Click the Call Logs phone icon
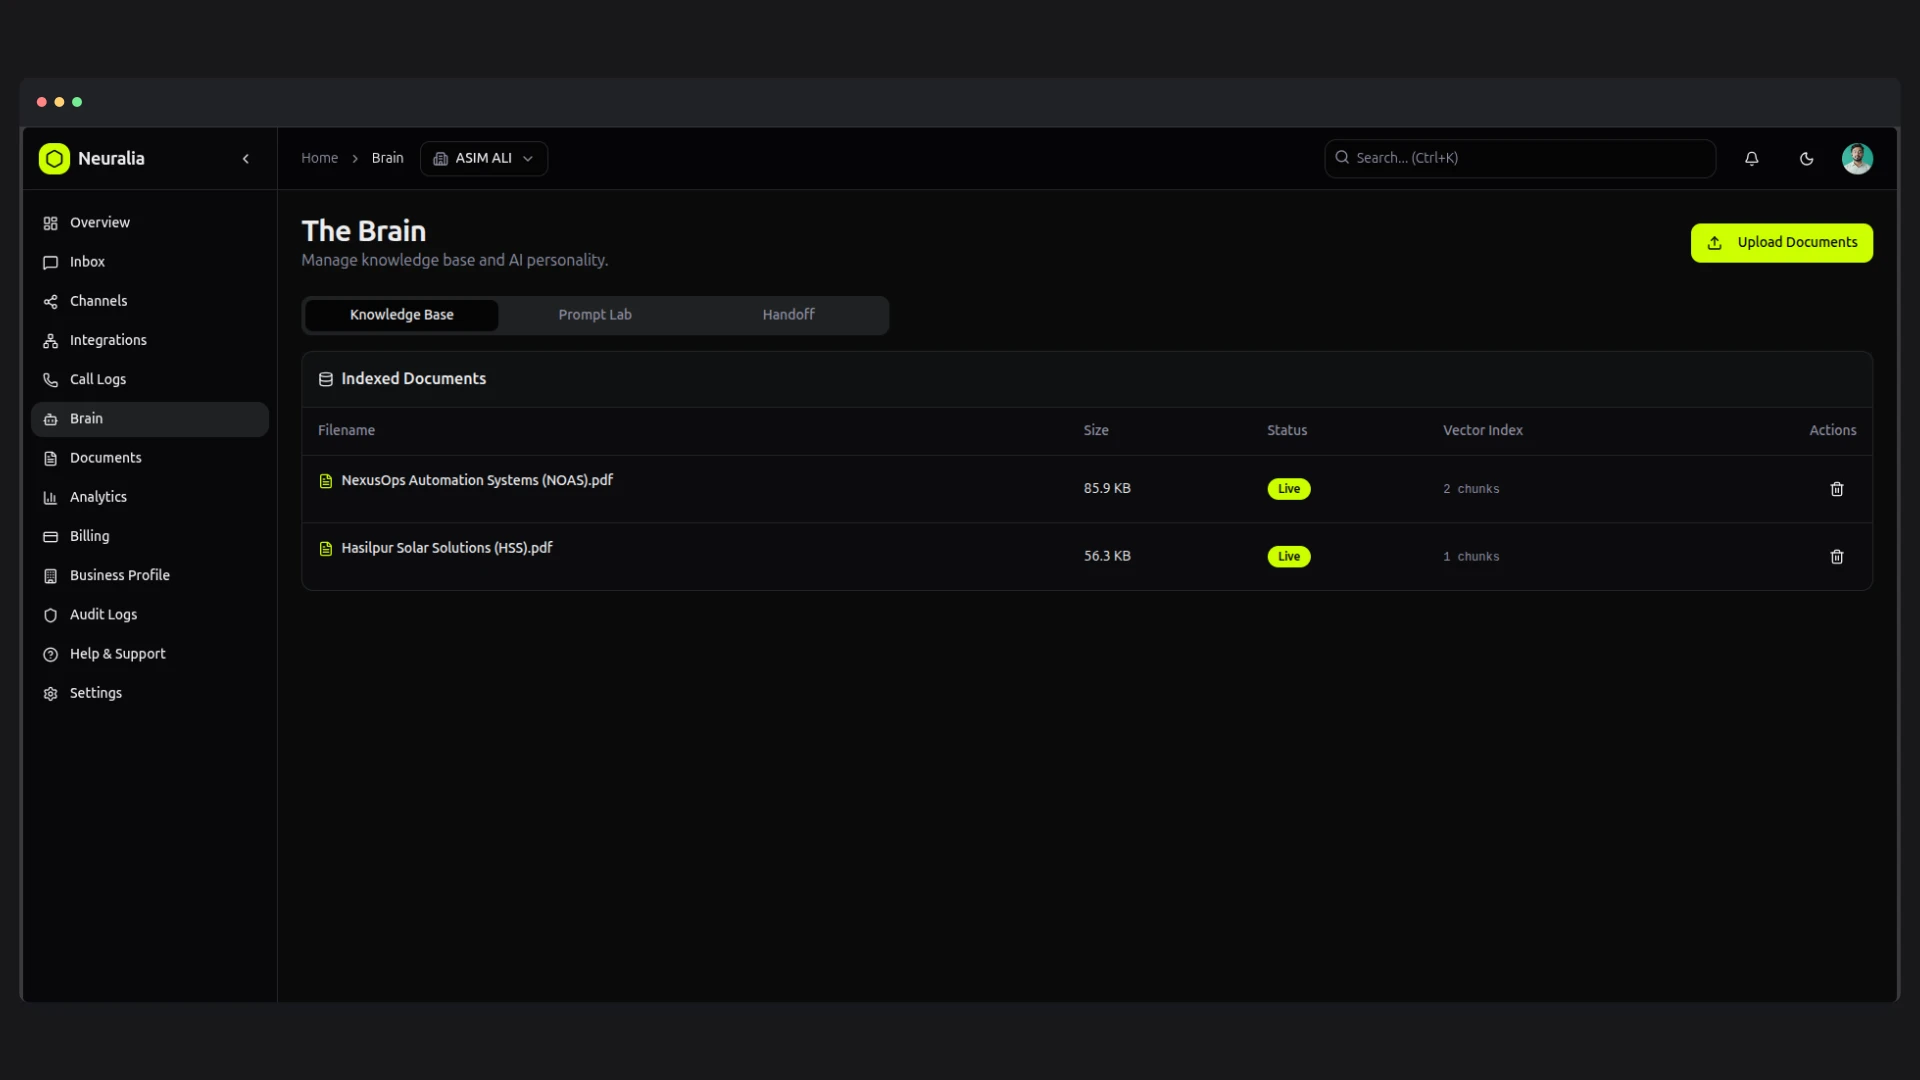 (x=50, y=380)
